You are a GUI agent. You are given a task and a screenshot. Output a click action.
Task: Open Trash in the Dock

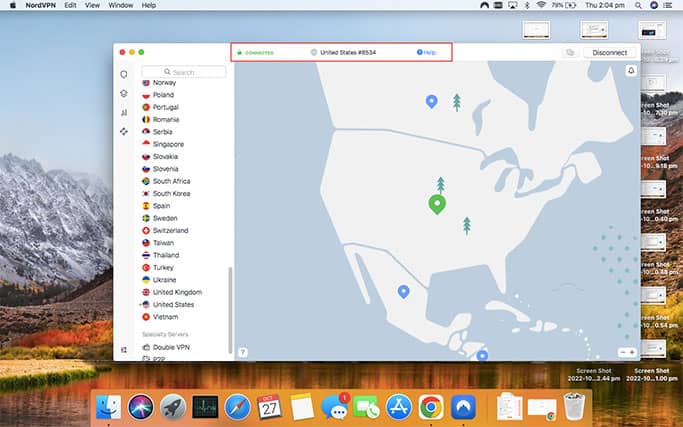(574, 407)
